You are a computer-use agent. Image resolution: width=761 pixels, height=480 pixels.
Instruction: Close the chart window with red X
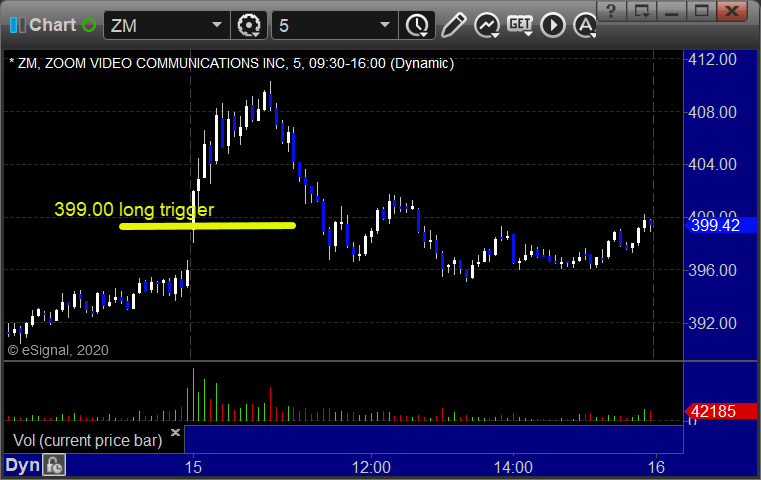[732, 11]
